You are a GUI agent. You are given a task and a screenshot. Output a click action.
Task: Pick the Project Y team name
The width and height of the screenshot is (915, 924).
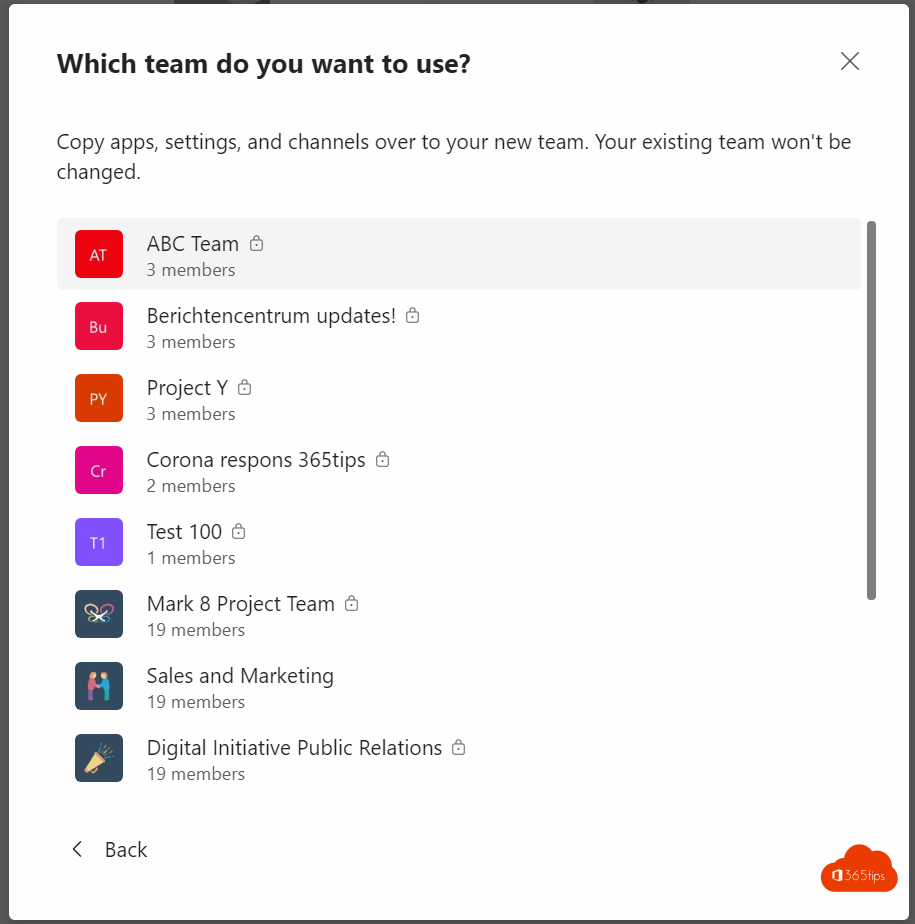187,388
